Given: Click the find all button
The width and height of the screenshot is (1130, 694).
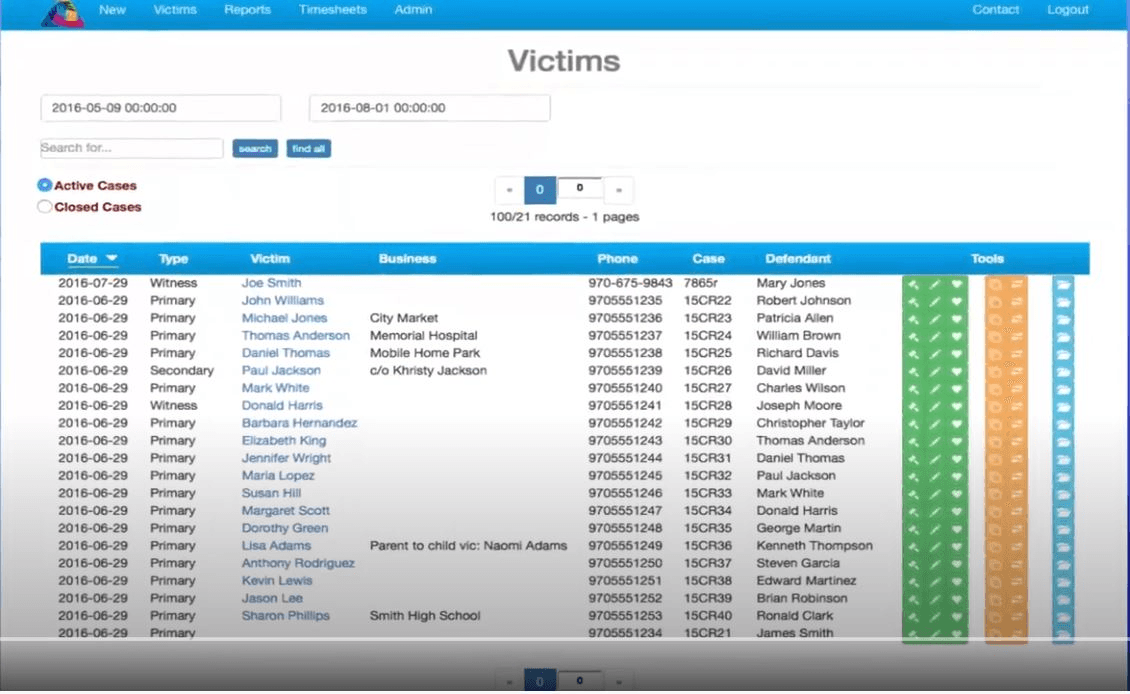Looking at the screenshot, I should coord(308,148).
